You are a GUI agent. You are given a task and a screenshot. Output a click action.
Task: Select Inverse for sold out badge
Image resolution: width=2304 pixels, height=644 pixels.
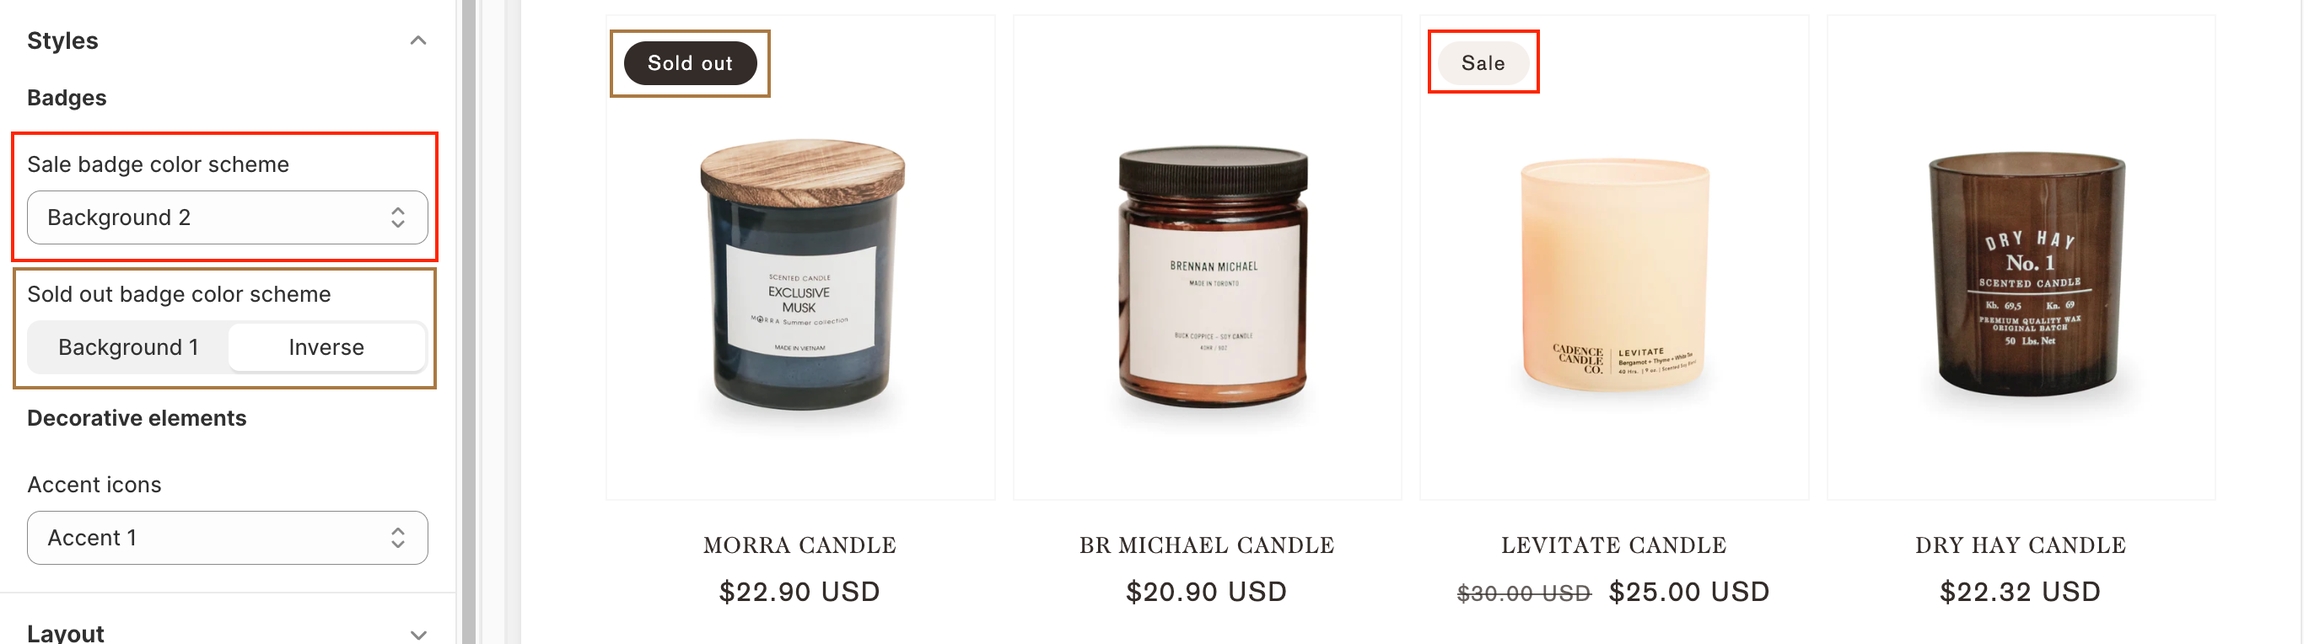pos(326,347)
